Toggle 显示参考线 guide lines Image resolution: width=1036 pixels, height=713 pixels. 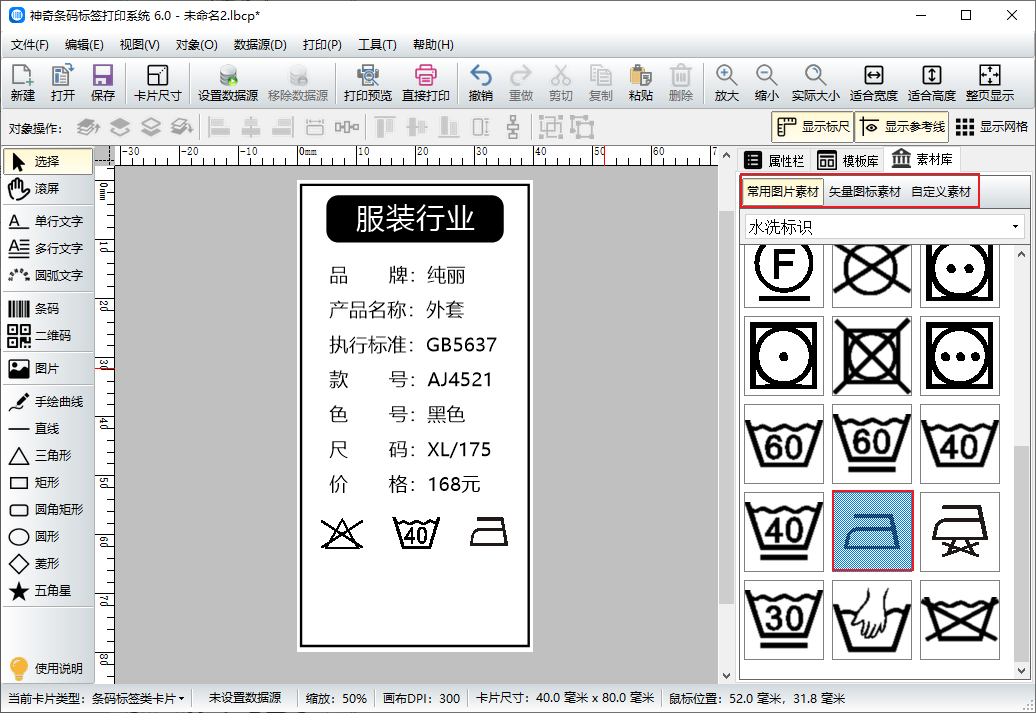point(902,127)
